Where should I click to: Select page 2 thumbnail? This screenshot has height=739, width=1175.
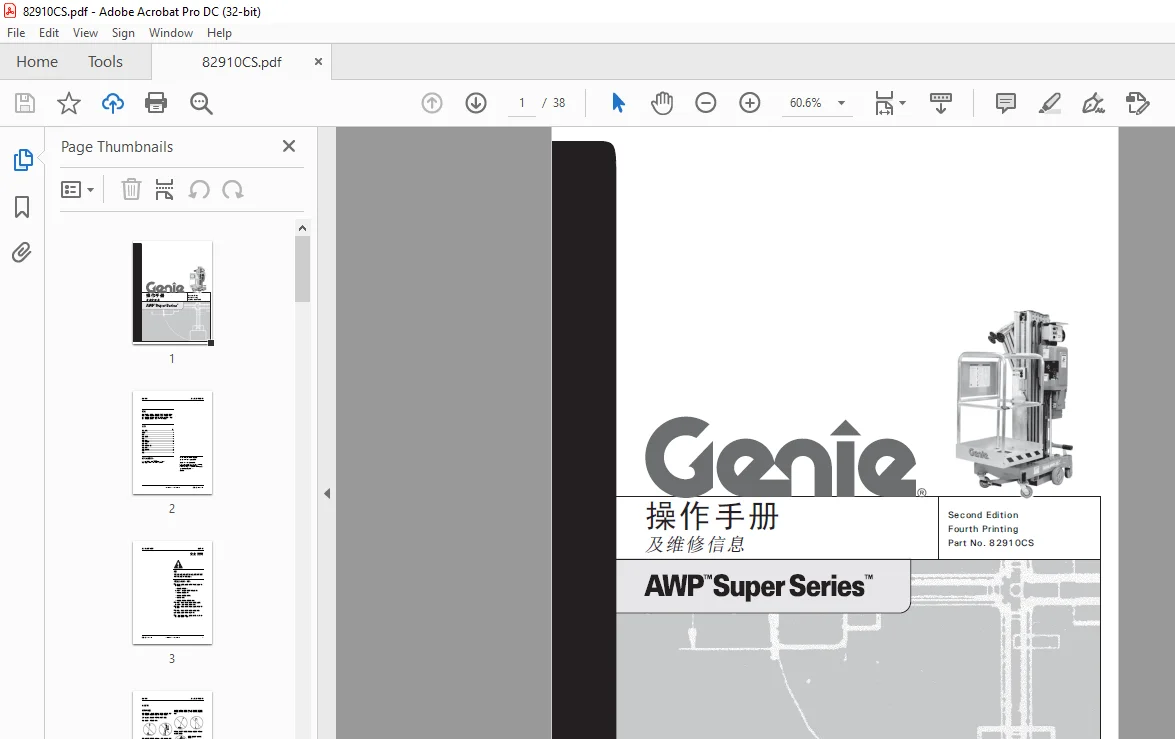click(172, 443)
